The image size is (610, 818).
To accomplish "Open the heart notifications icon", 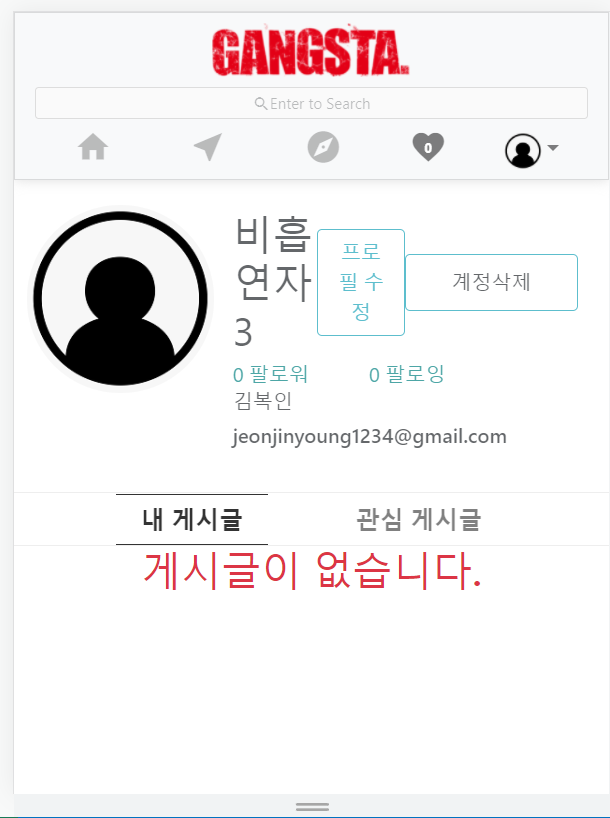I will (x=428, y=147).
